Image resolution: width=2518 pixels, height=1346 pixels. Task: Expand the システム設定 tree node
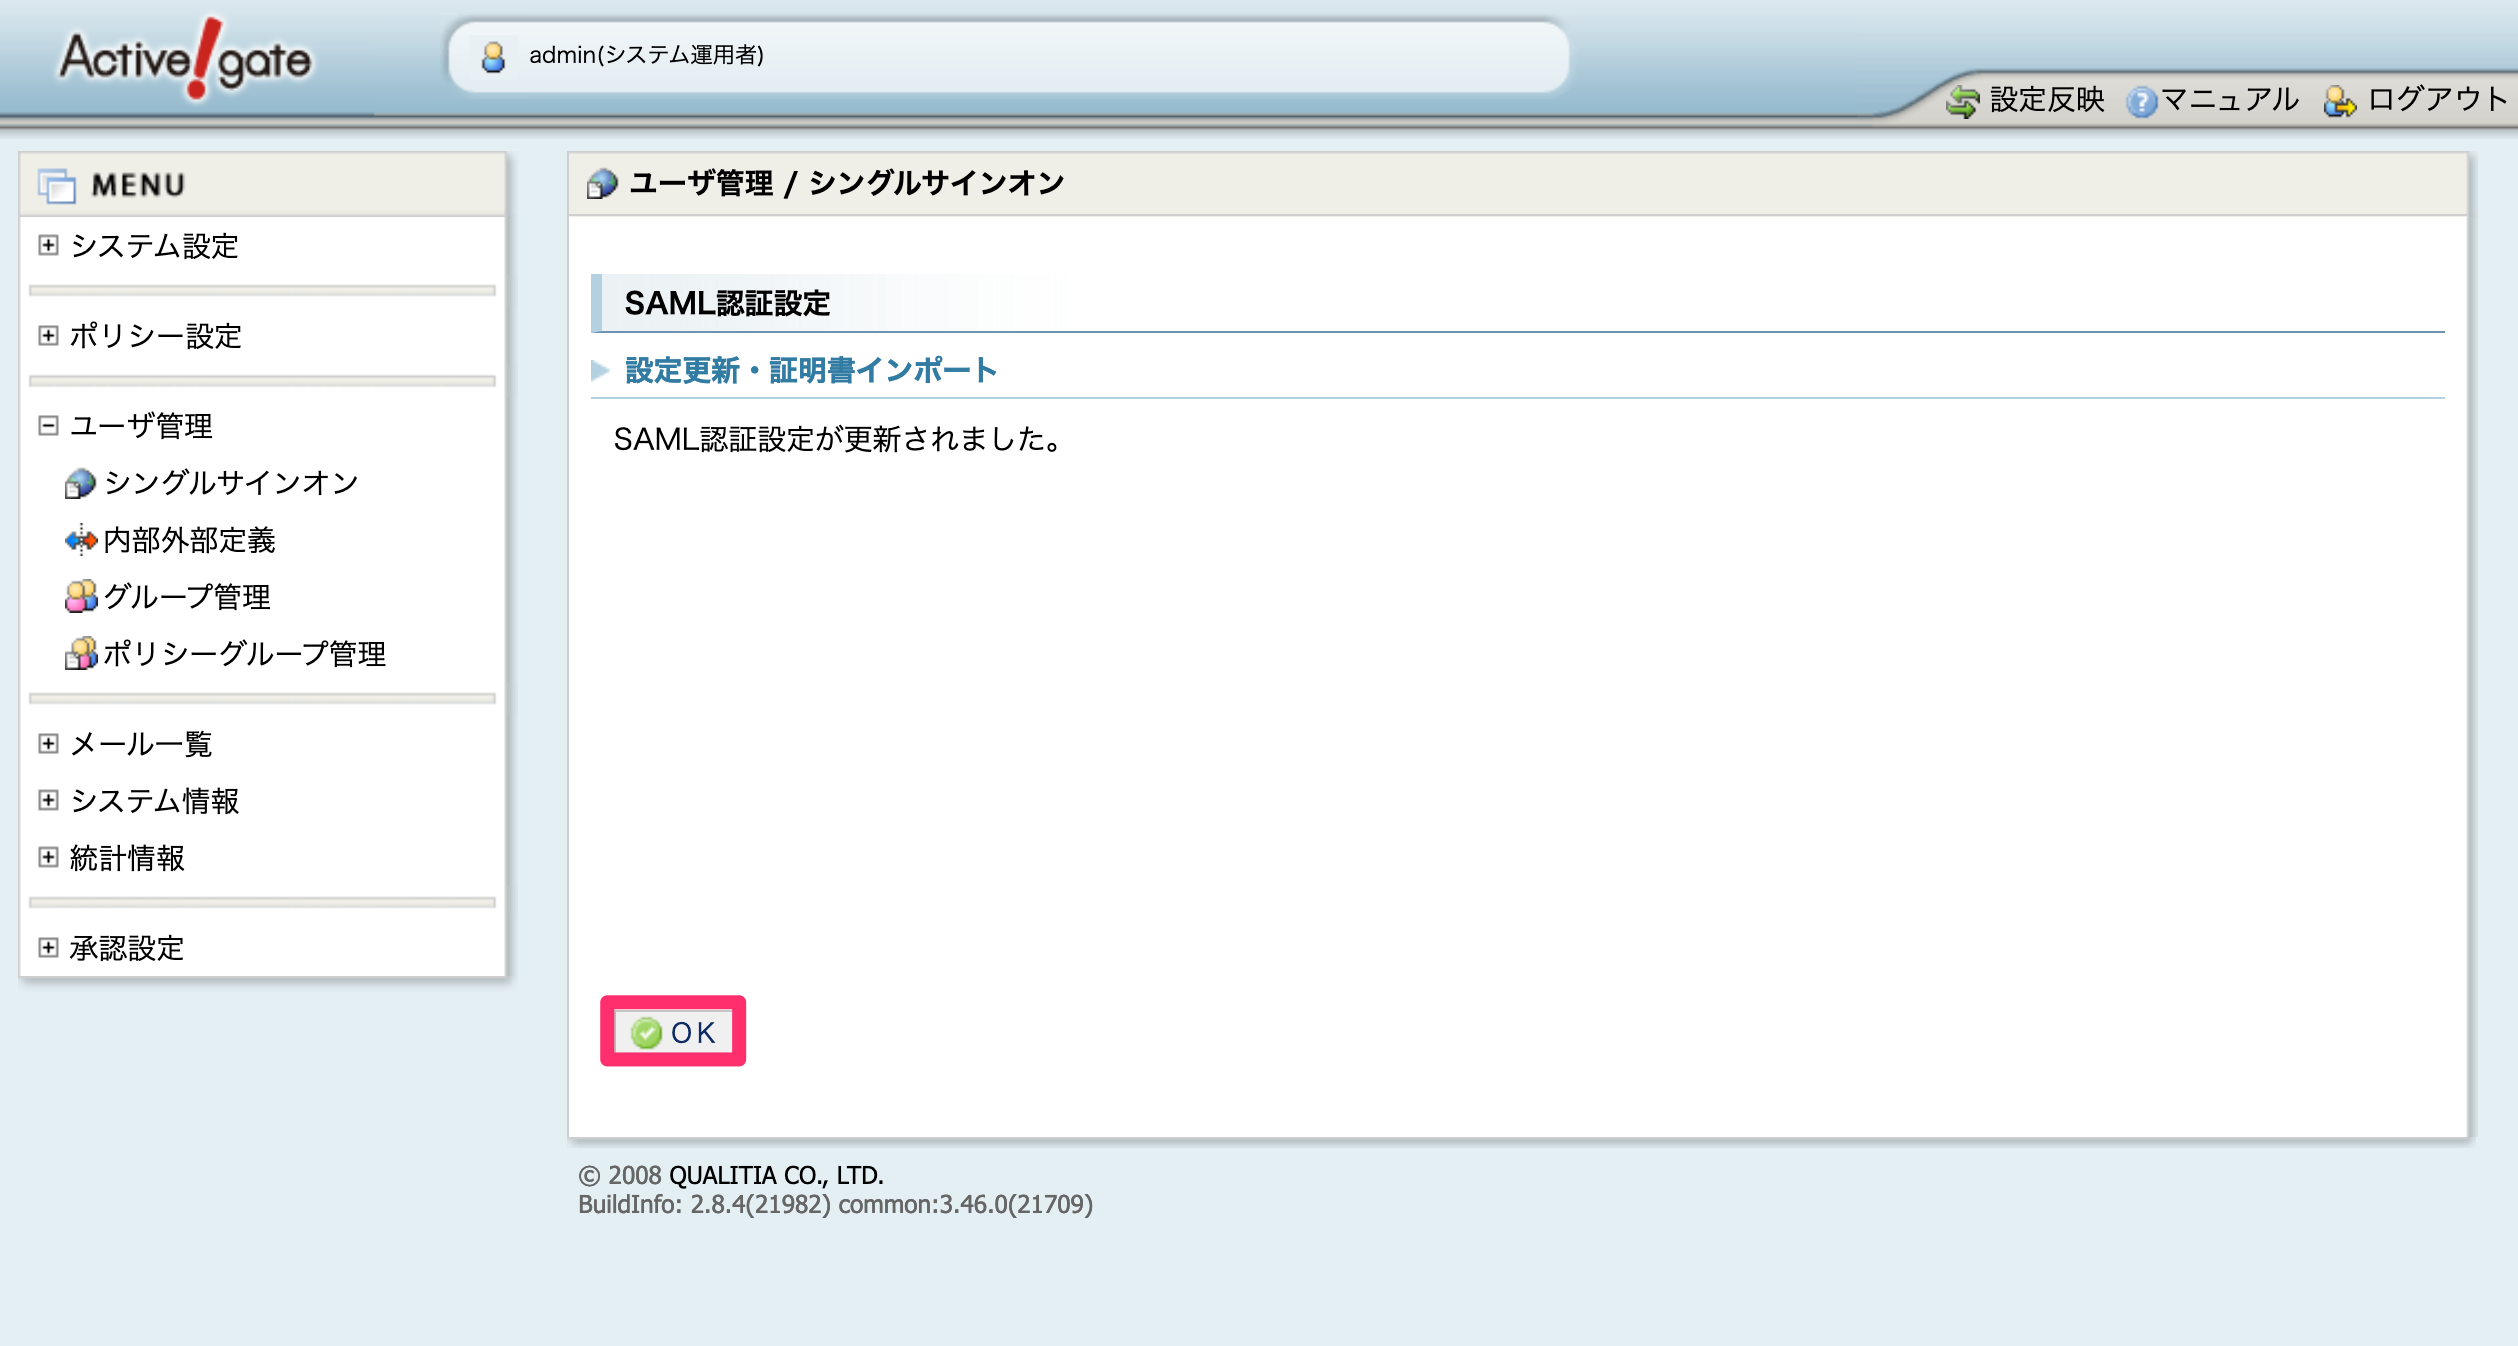(48, 245)
